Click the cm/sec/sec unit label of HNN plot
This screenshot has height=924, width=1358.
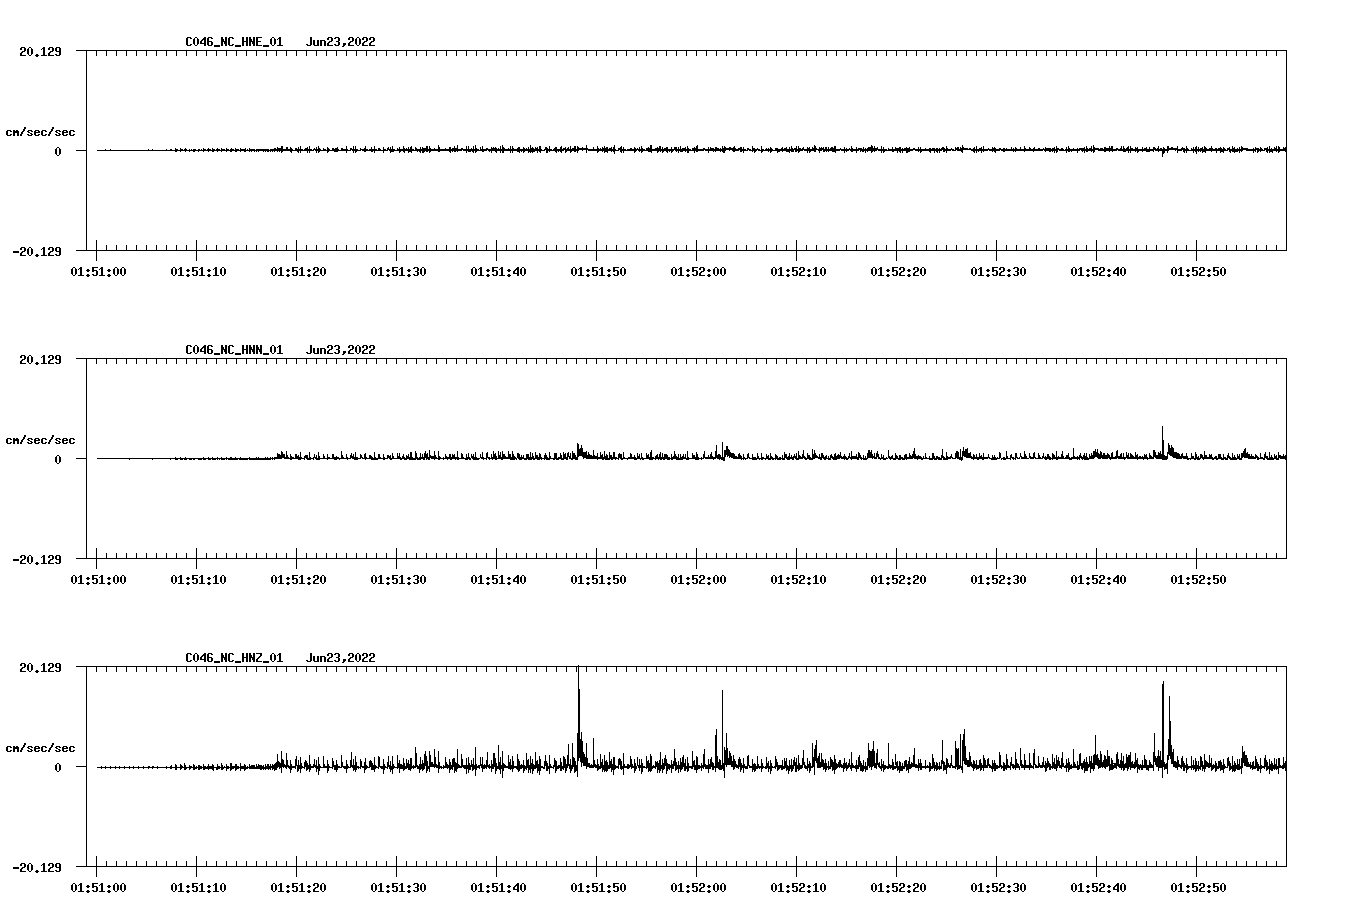point(41,440)
